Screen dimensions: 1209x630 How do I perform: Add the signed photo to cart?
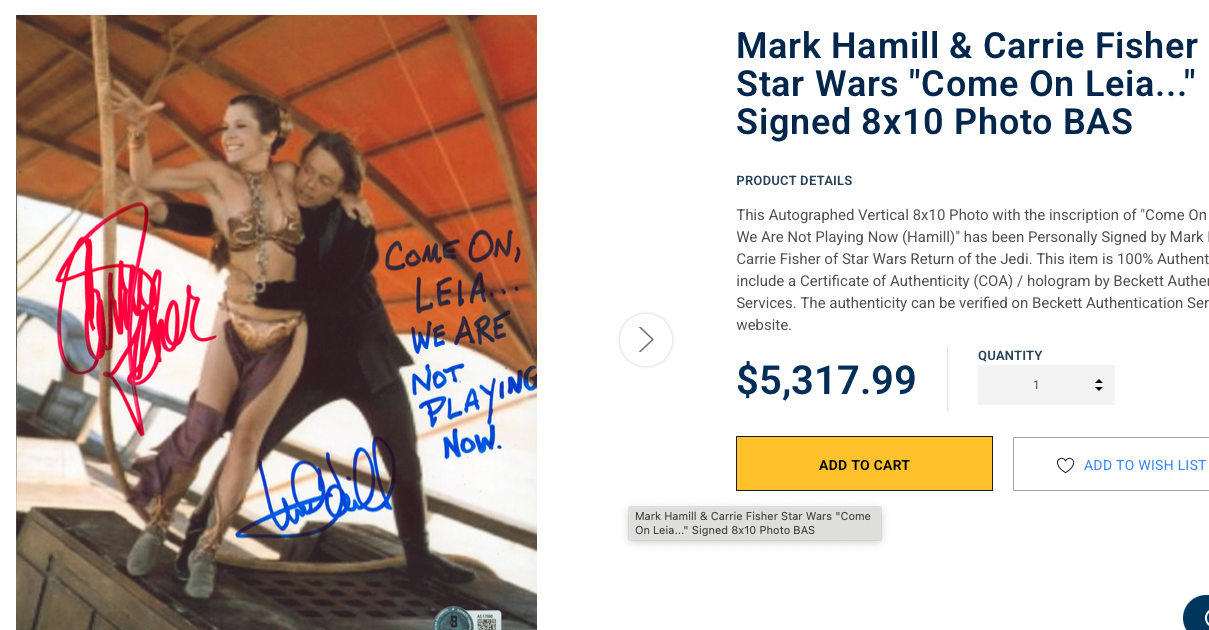click(864, 464)
